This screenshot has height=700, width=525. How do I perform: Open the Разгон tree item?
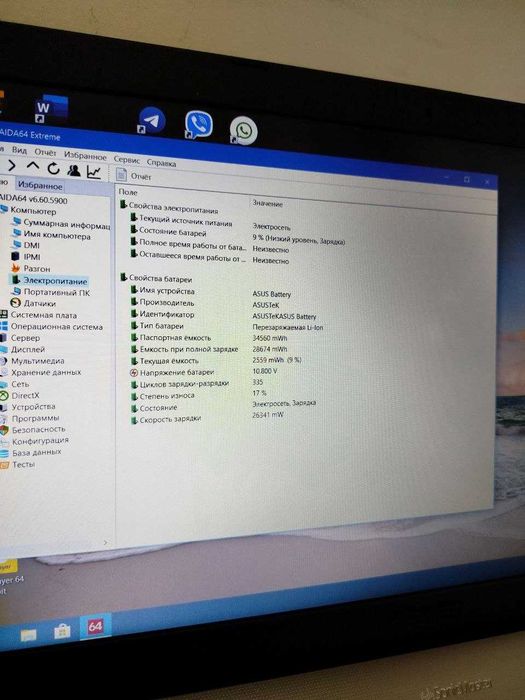pyautogui.click(x=31, y=268)
